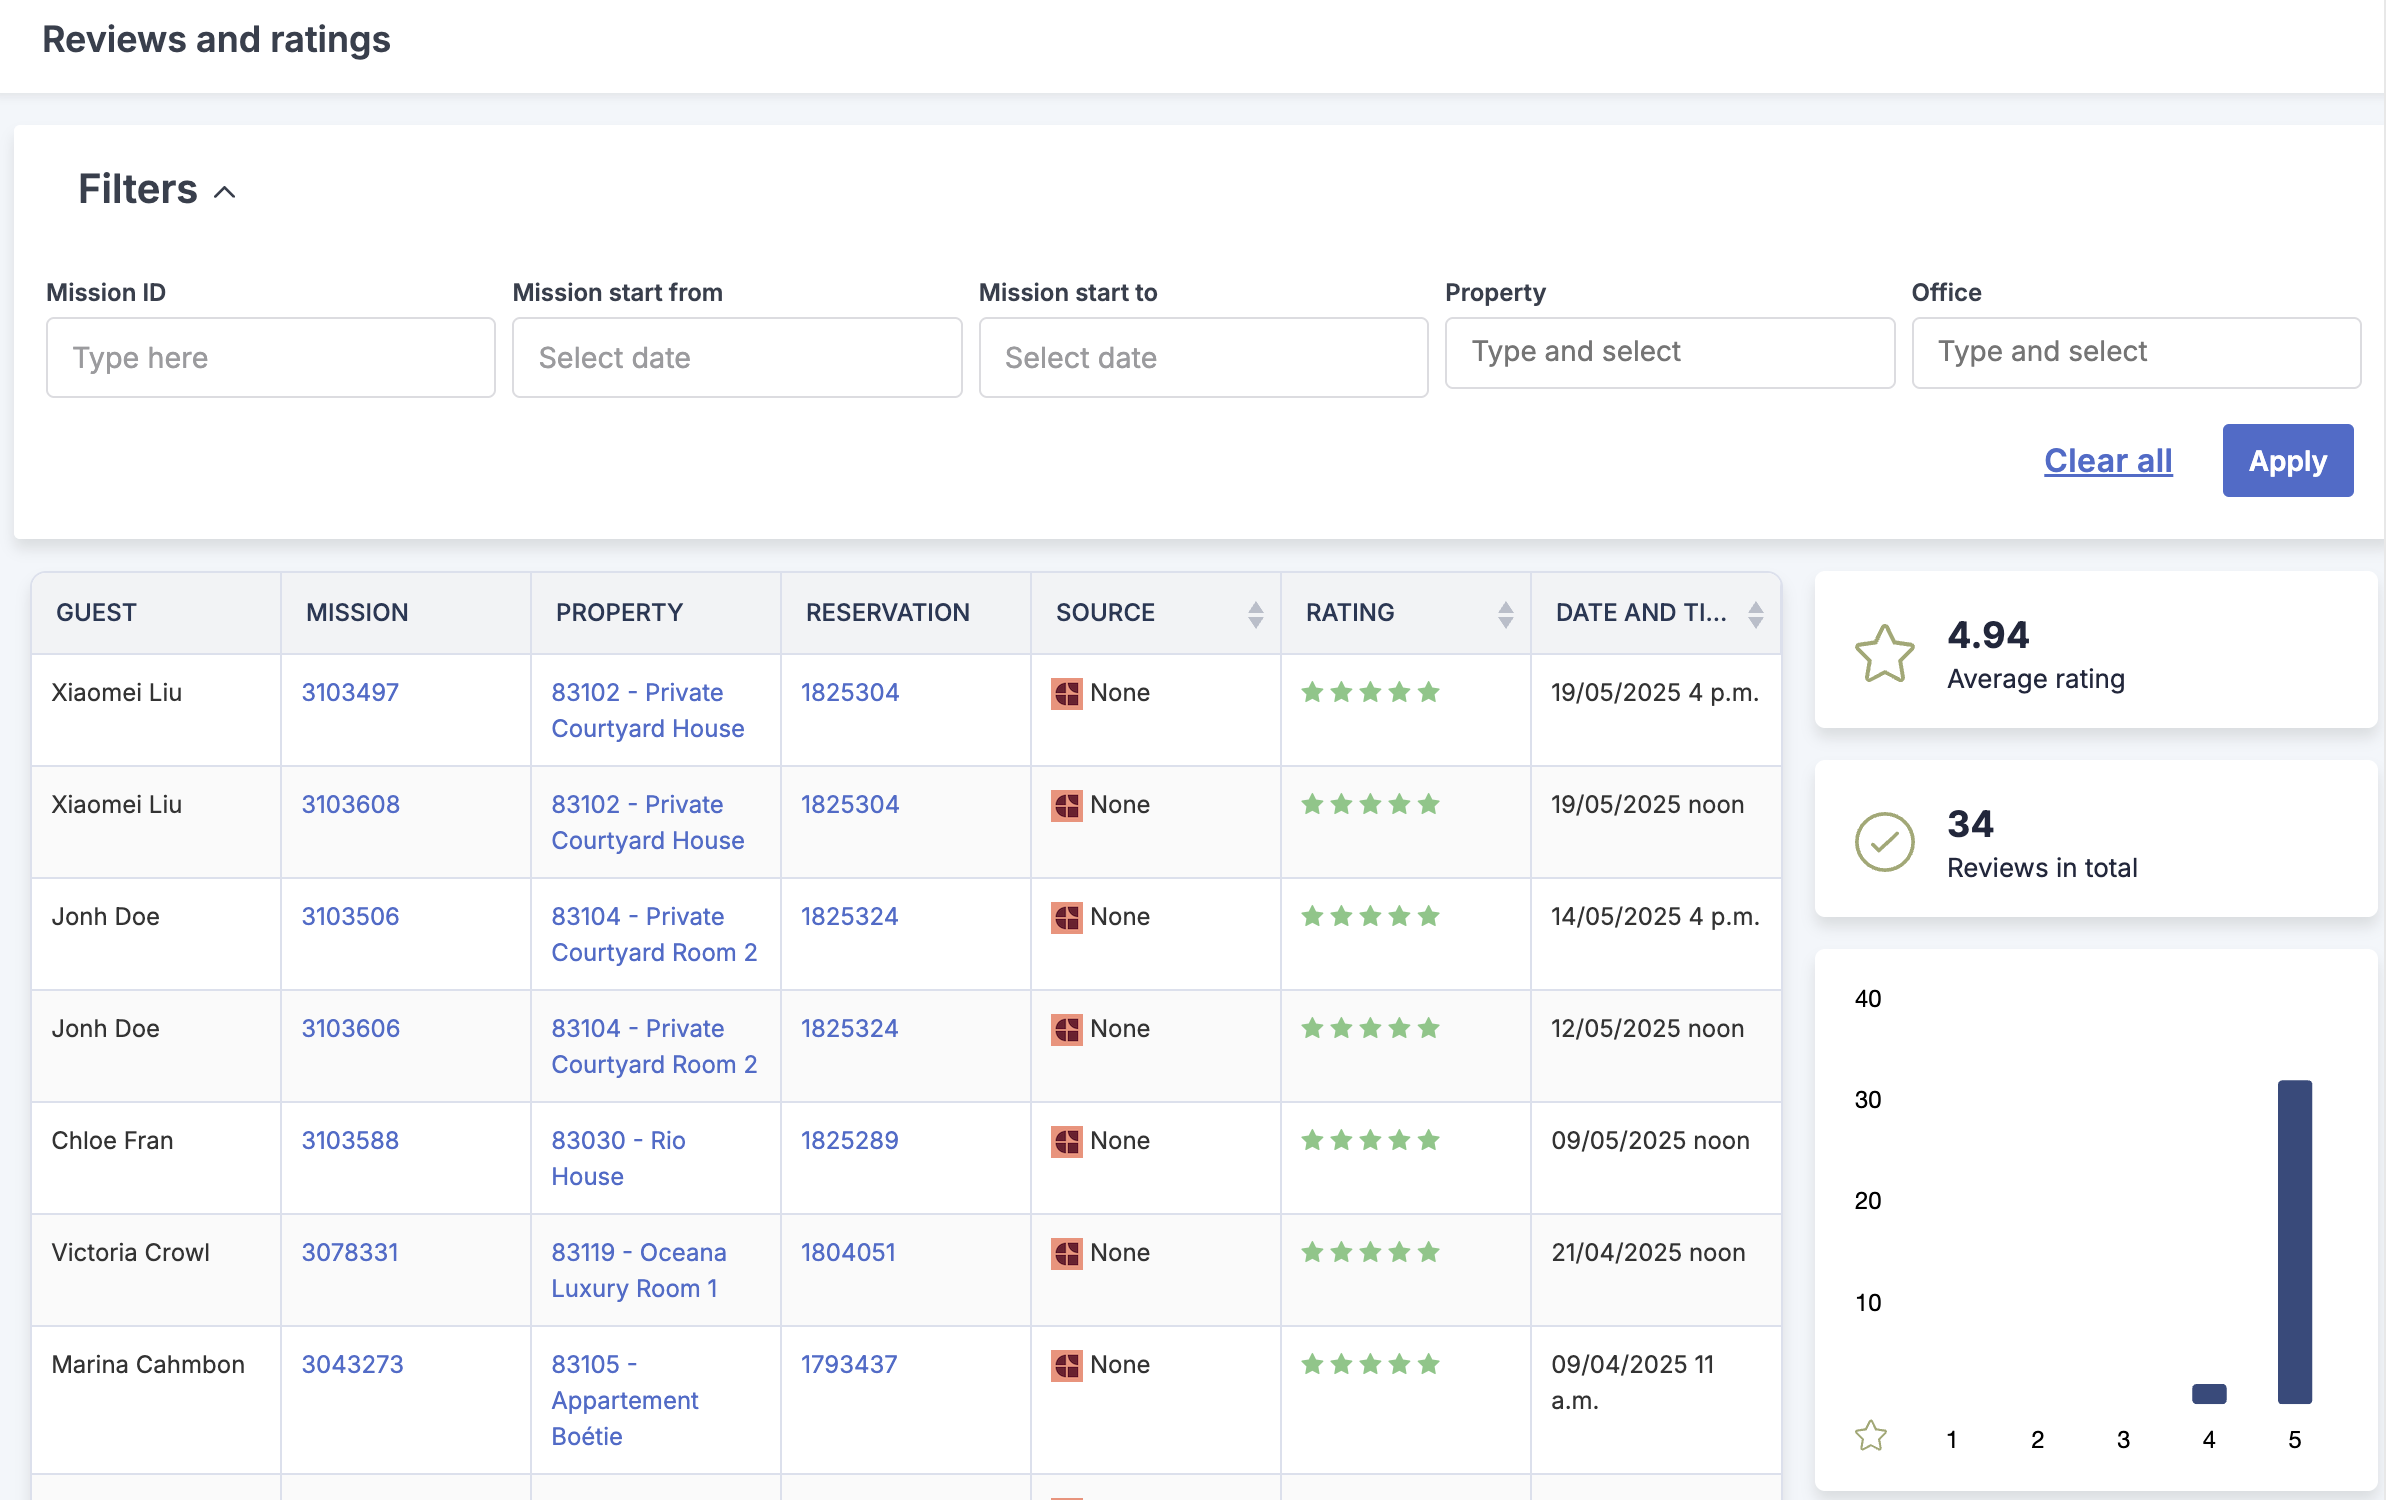This screenshot has width=2386, height=1500.
Task: Click star rating in mission 3103506 row
Action: click(1370, 916)
